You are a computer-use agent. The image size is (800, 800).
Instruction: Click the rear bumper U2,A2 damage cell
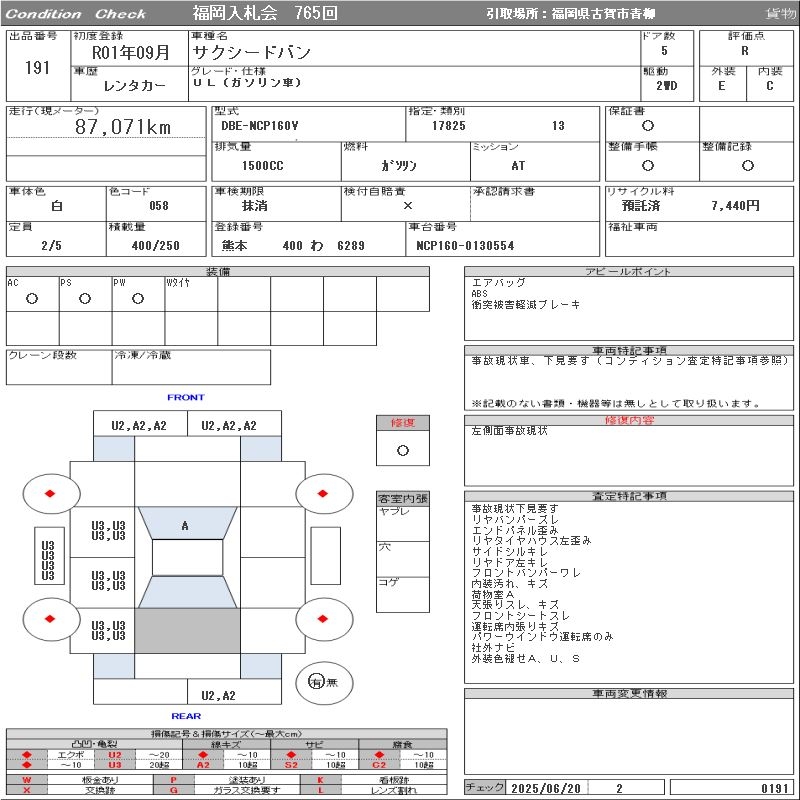[218, 696]
